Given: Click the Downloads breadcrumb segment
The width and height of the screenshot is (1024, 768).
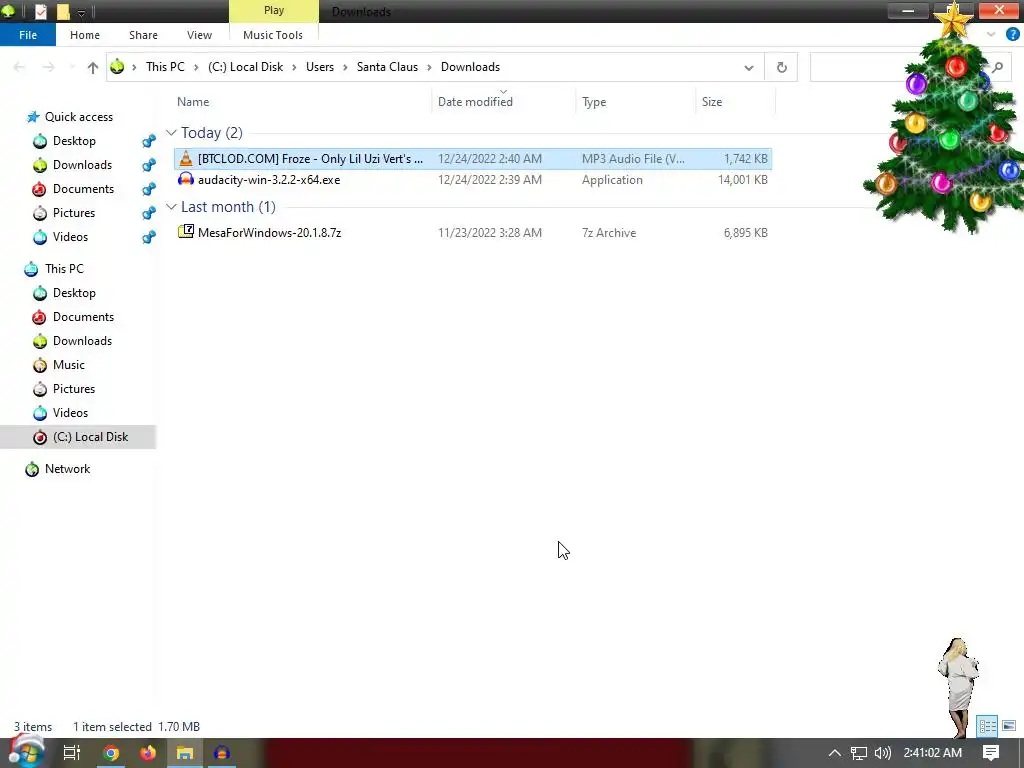Looking at the screenshot, I should [x=470, y=67].
